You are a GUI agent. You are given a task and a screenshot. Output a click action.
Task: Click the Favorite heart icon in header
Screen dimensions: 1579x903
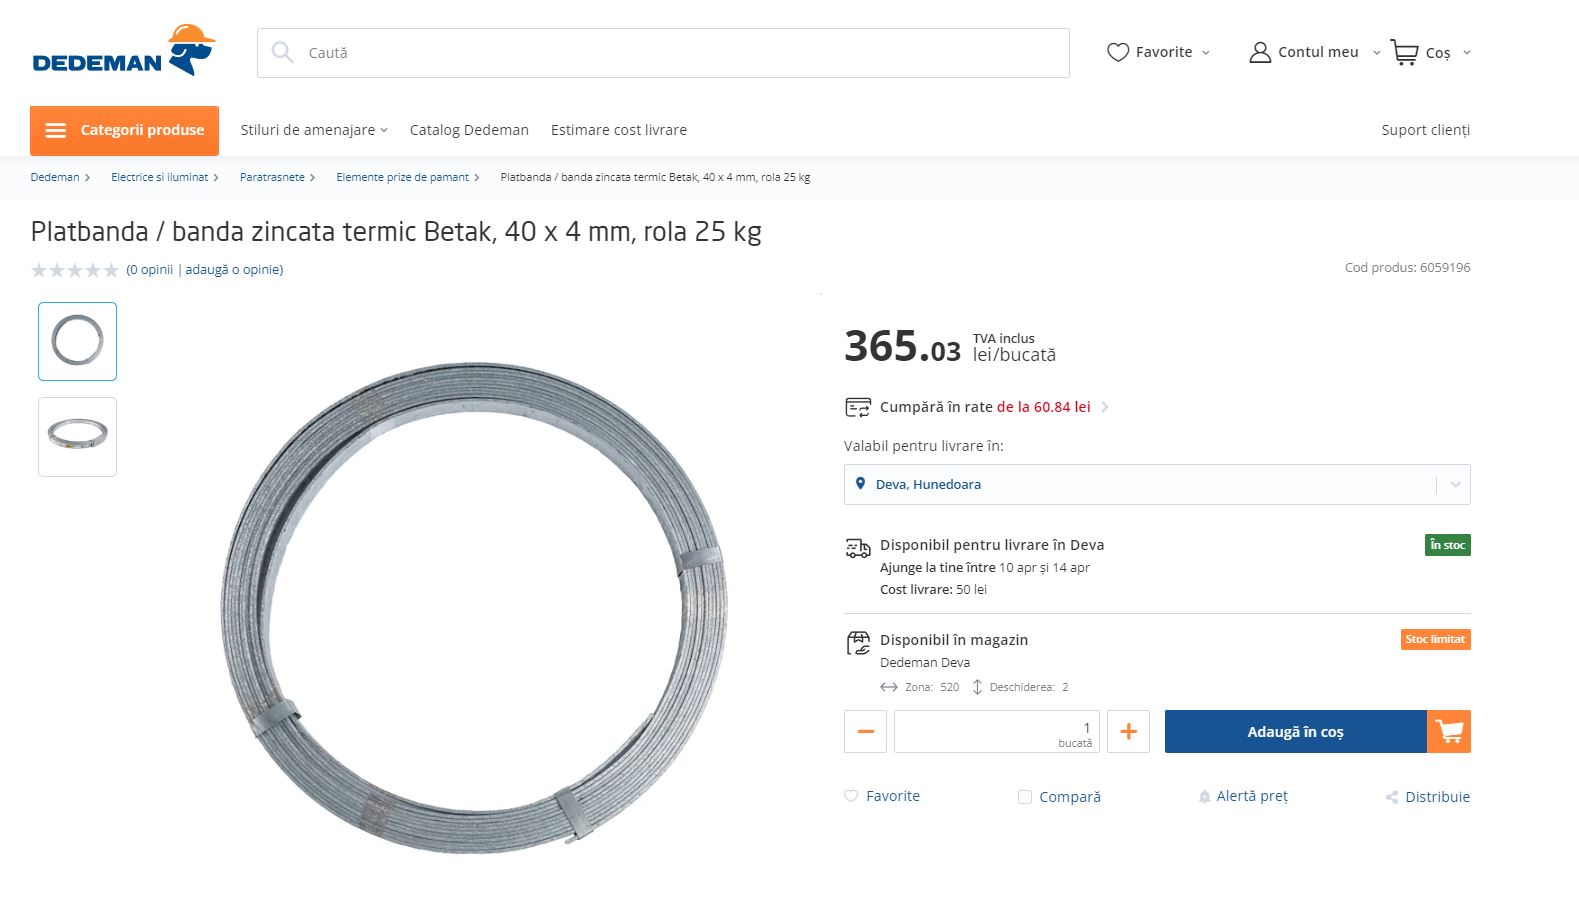tap(1118, 52)
